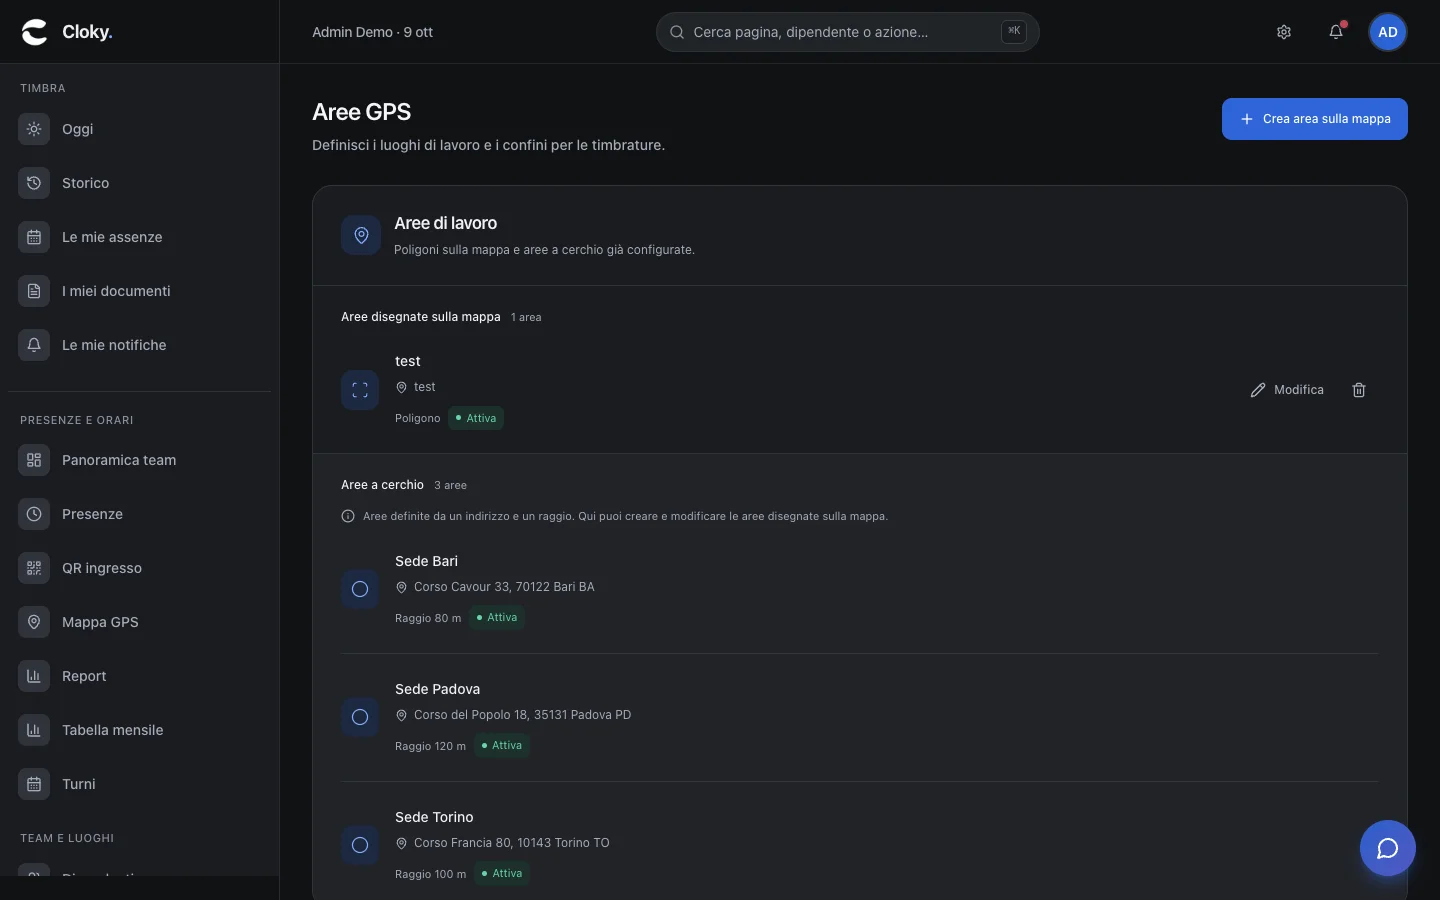Click the Attiva badge for Sede Bari
This screenshot has width=1440, height=900.
pos(497,618)
